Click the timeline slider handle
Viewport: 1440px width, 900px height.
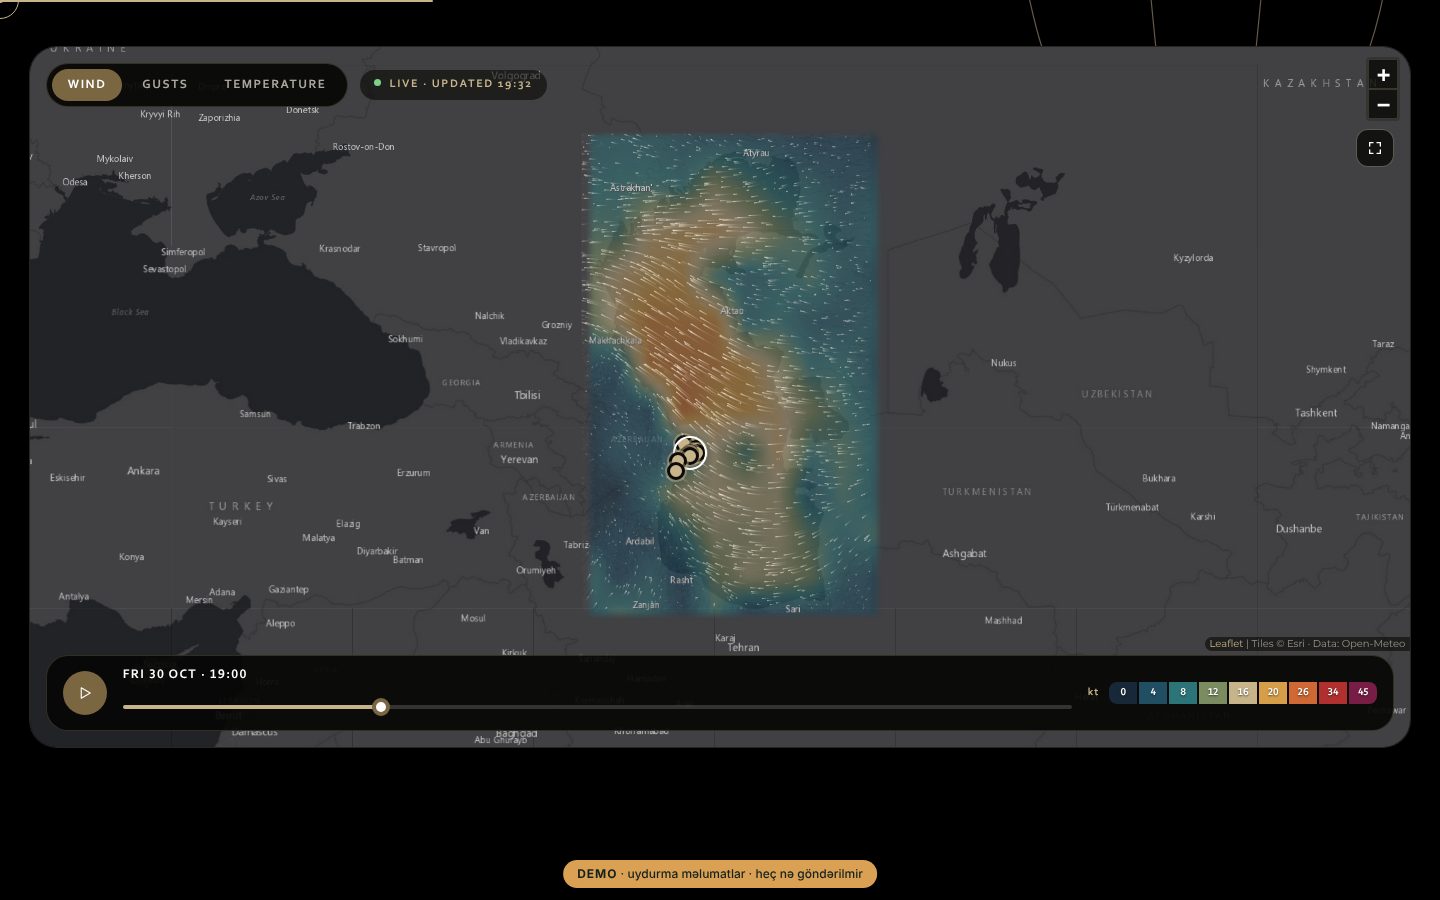point(381,707)
